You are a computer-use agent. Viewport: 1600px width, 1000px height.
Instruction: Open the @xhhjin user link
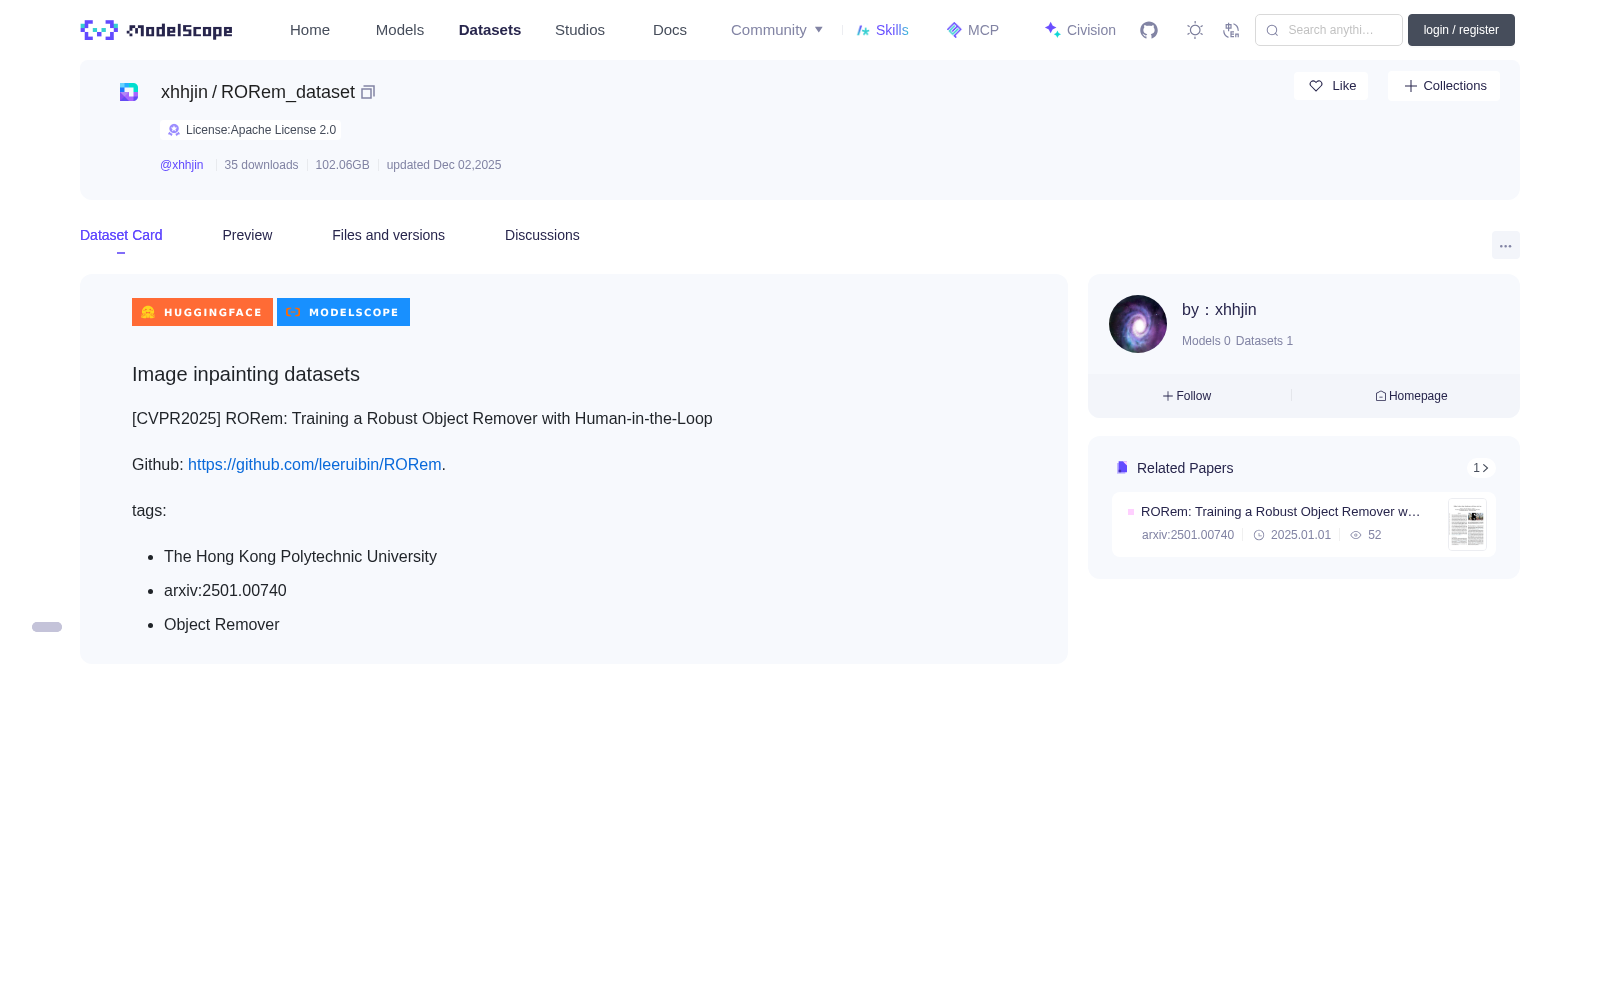[x=182, y=165]
